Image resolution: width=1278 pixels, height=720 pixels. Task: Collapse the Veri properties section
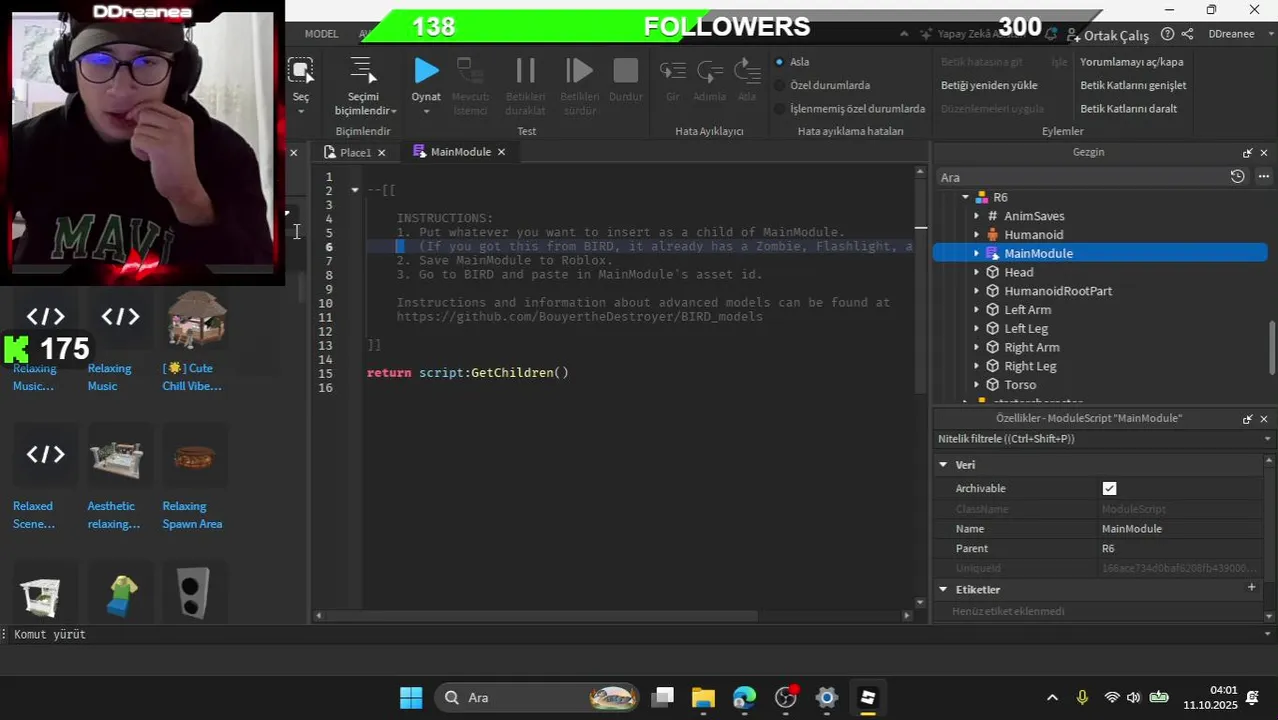(x=943, y=465)
